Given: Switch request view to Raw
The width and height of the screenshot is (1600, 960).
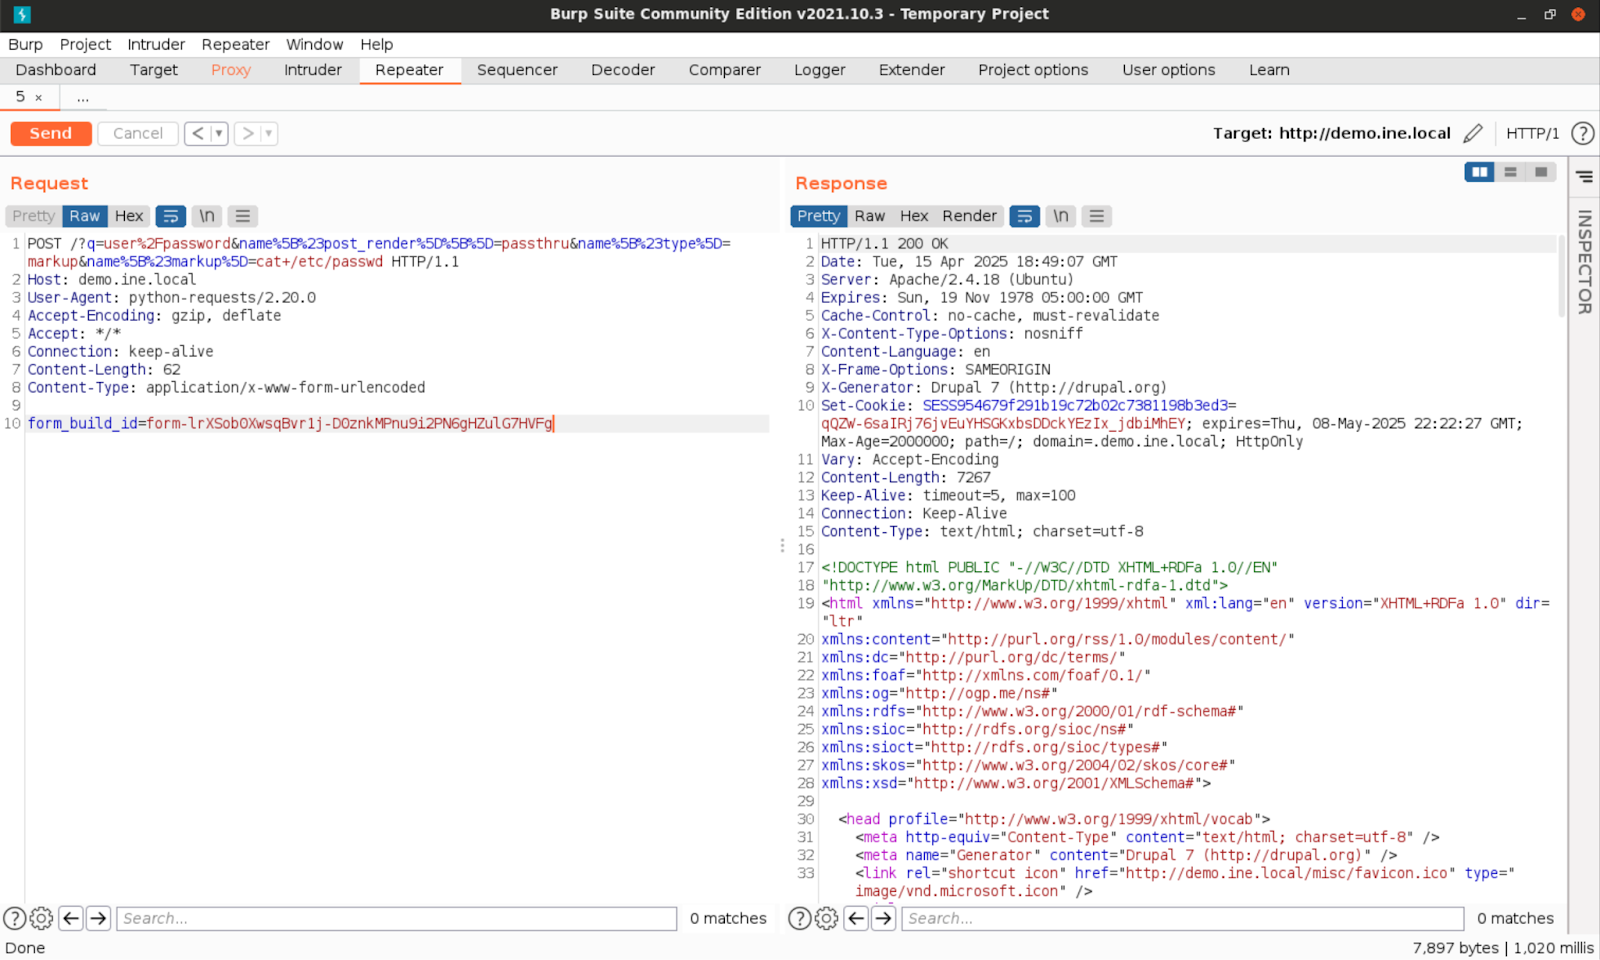Looking at the screenshot, I should point(84,216).
